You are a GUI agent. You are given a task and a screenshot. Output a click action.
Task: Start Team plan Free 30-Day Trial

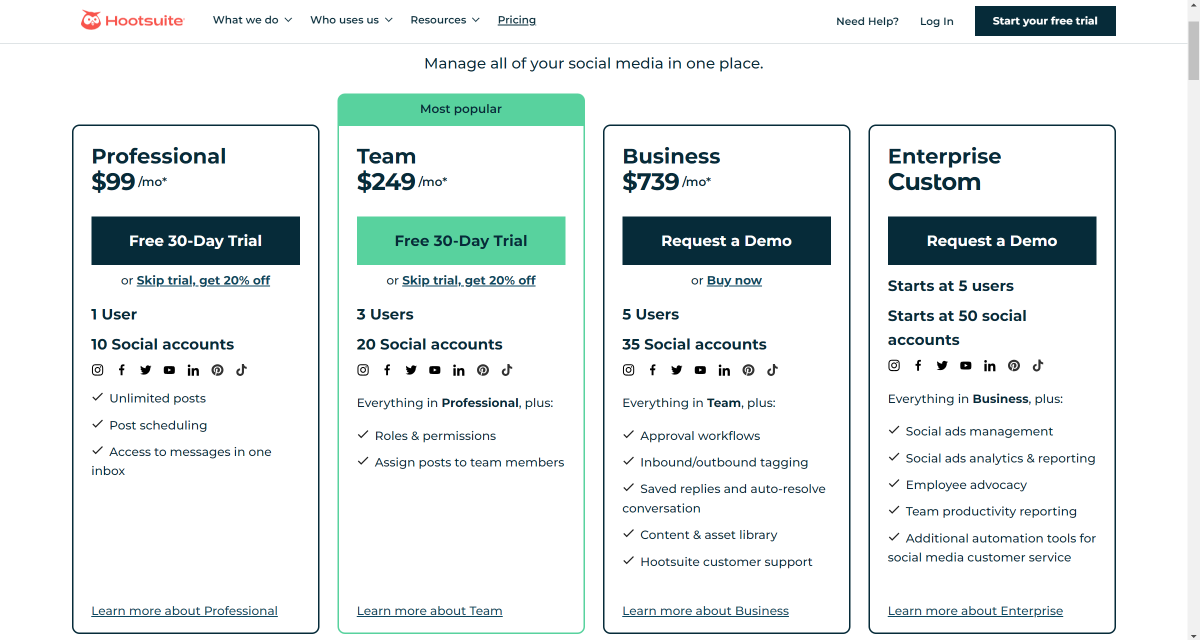(461, 241)
